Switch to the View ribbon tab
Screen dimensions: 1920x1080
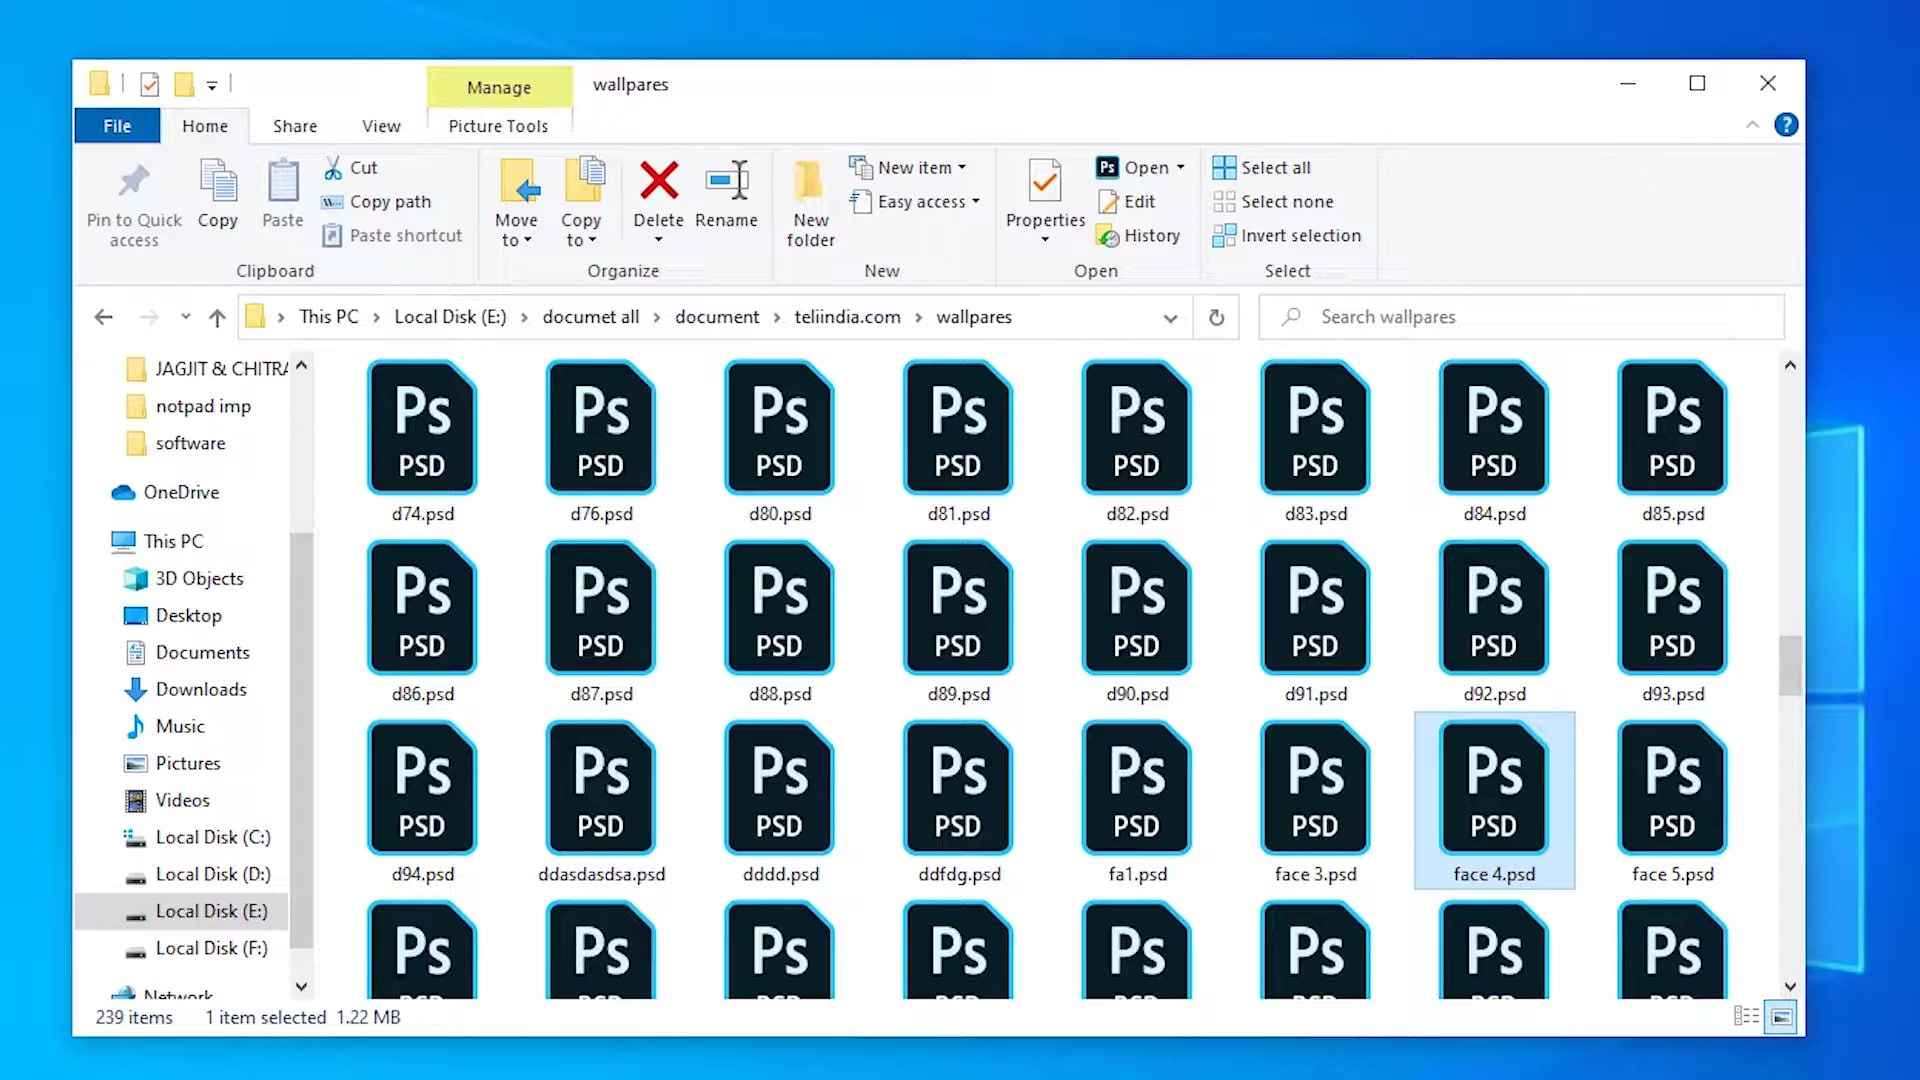click(381, 126)
